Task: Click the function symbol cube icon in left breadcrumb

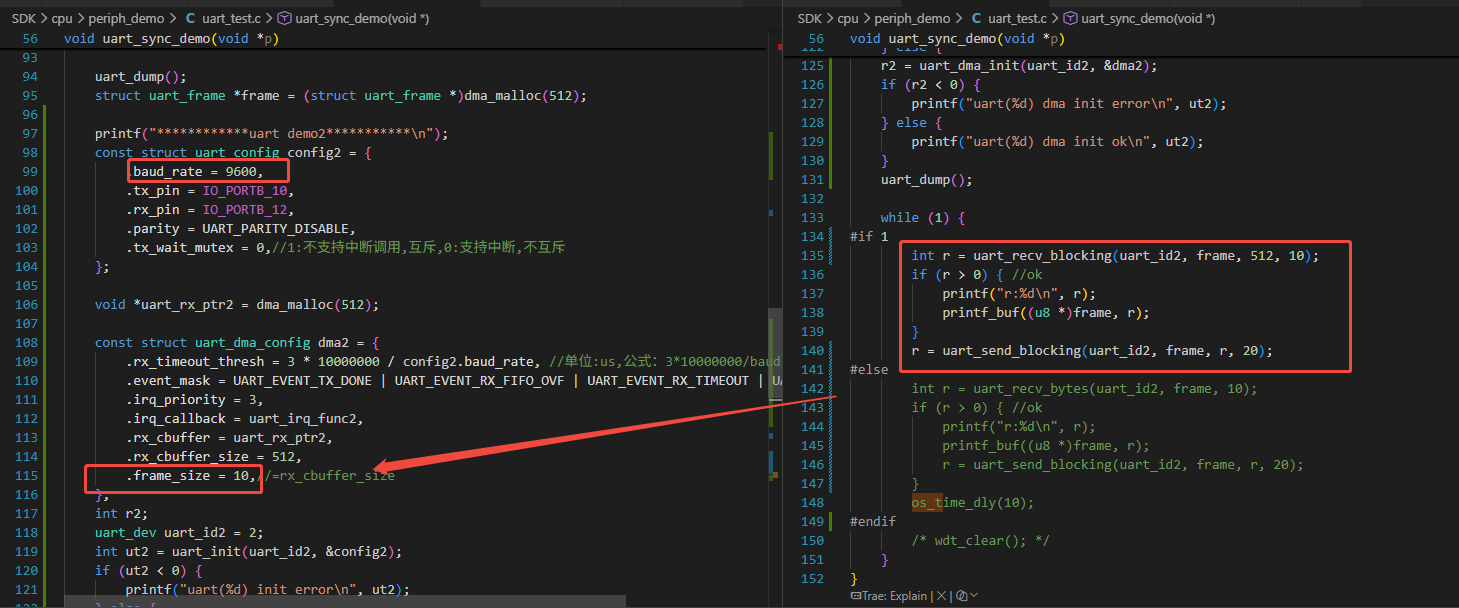Action: [284, 18]
